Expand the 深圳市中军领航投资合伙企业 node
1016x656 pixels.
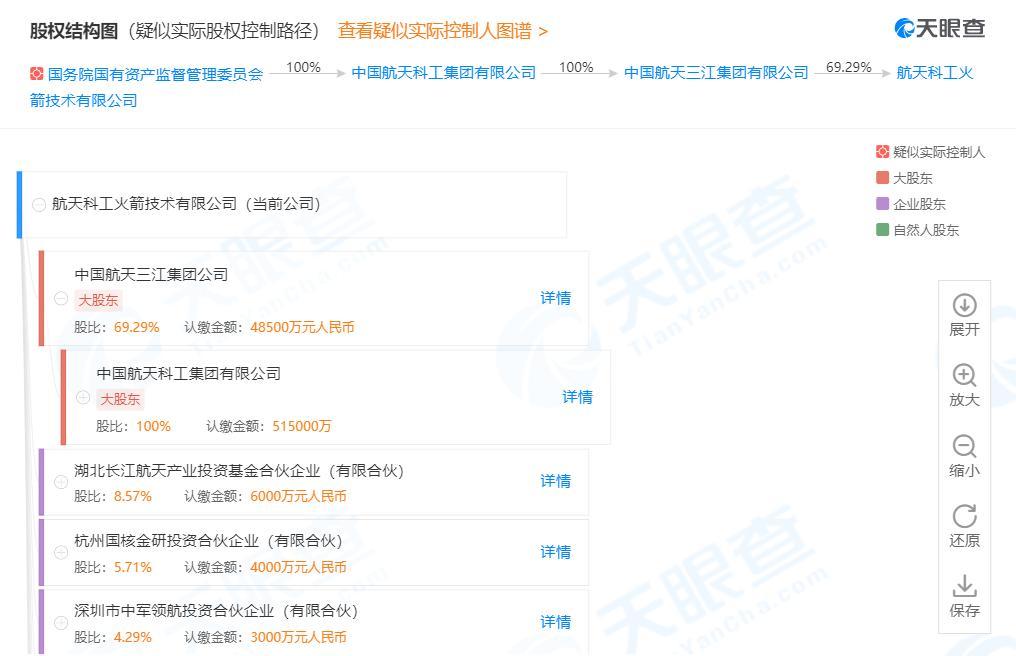pyautogui.click(x=61, y=622)
